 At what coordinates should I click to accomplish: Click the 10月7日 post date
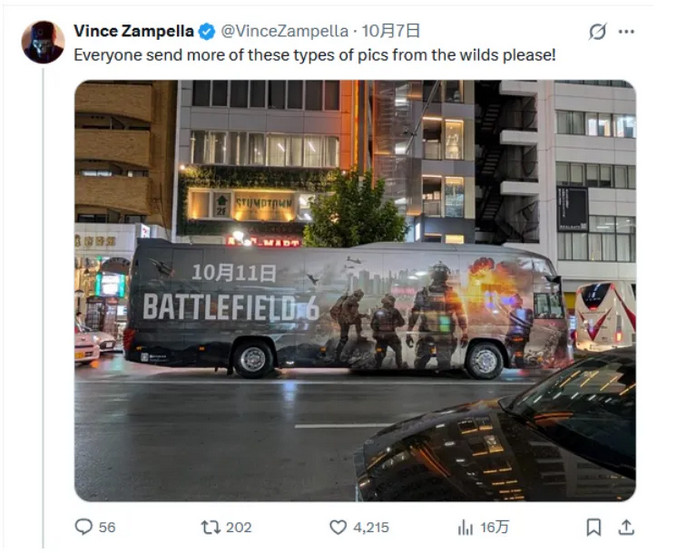click(x=391, y=31)
